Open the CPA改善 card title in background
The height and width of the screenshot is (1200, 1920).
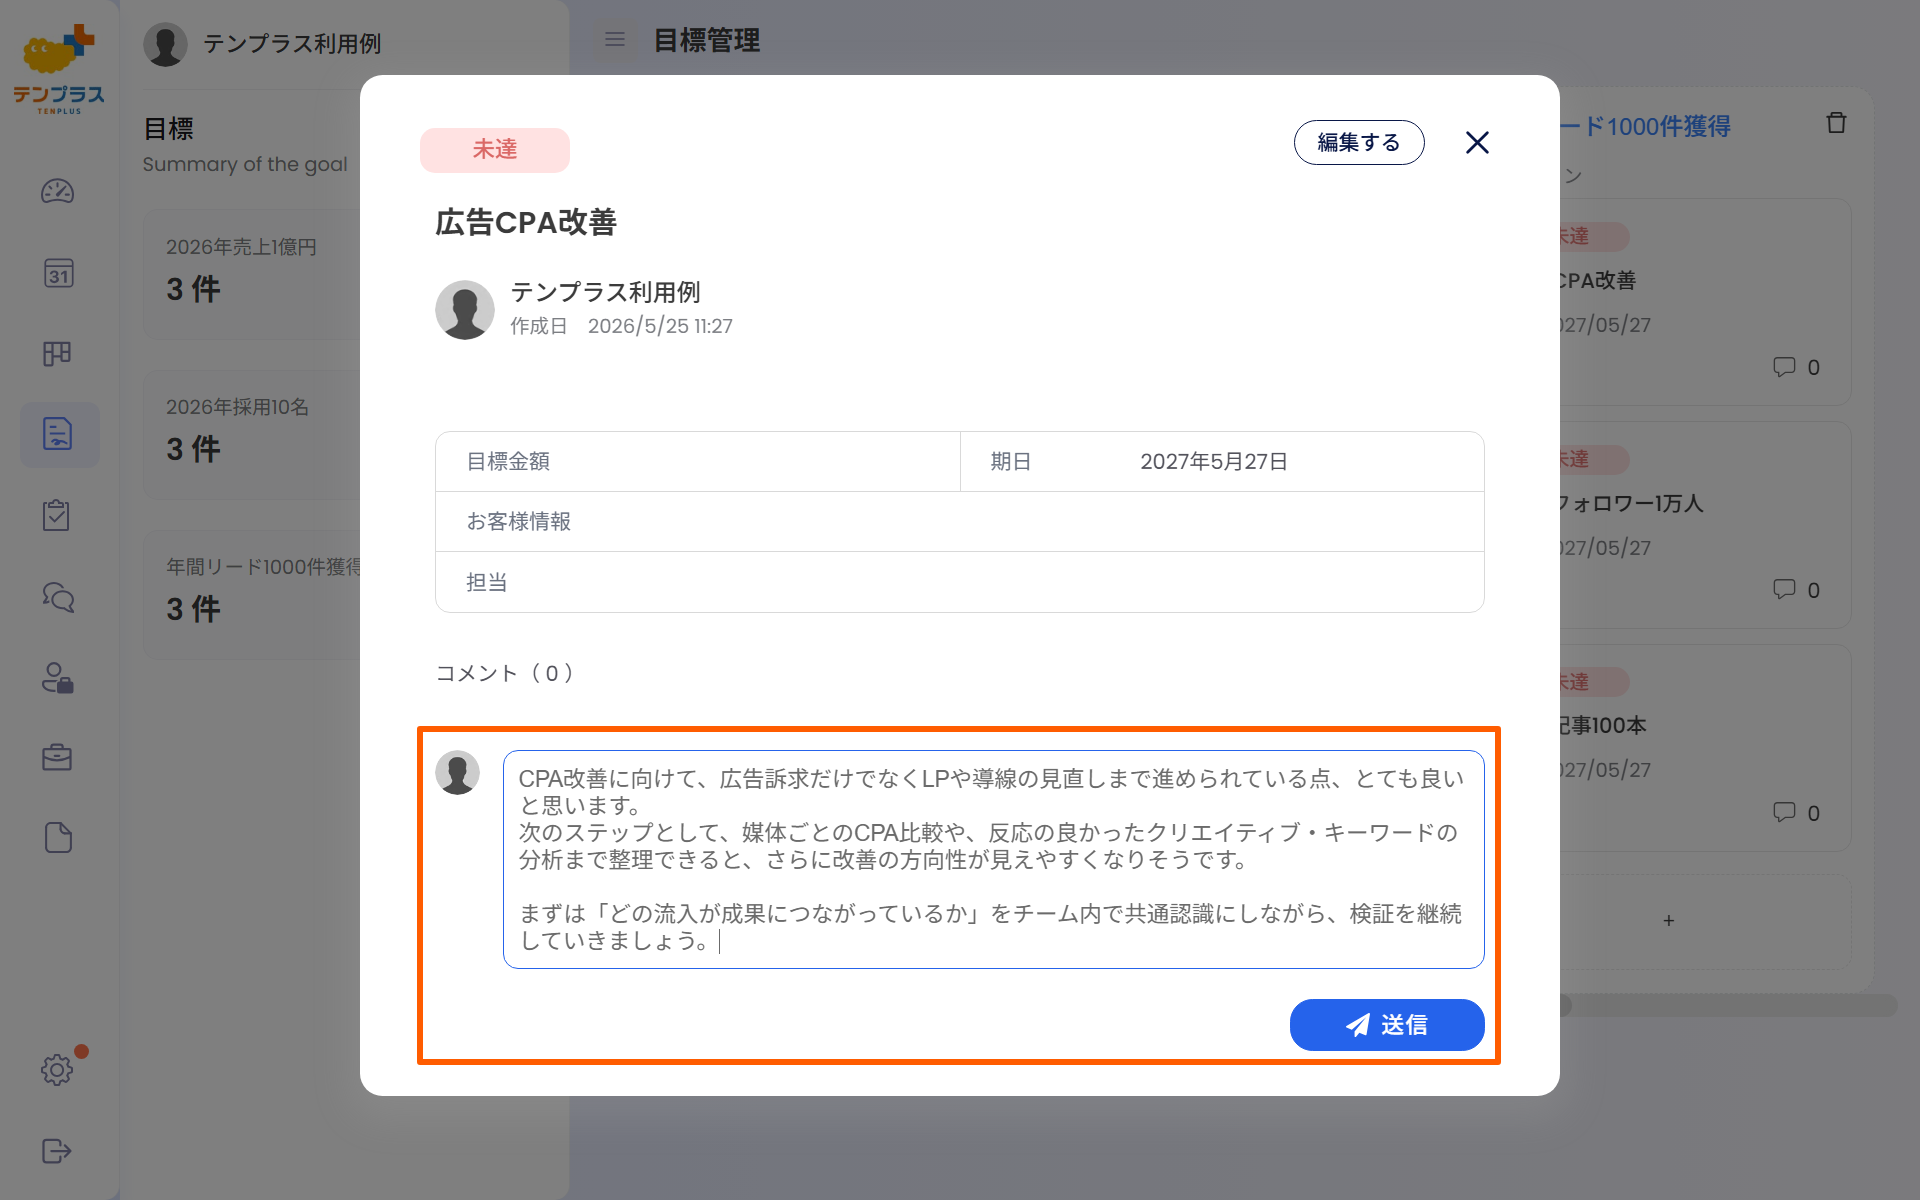point(1598,281)
